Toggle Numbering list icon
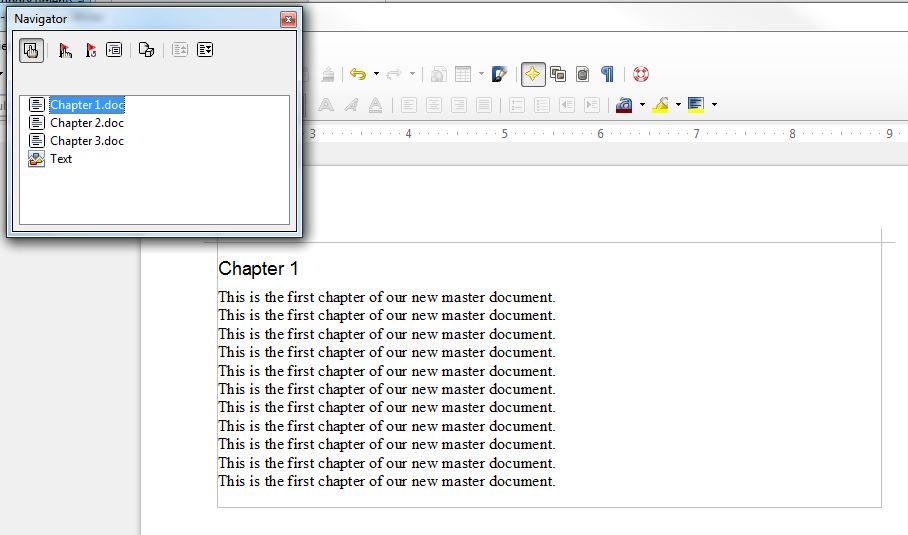Viewport: 908px width, 535px height. pos(517,105)
